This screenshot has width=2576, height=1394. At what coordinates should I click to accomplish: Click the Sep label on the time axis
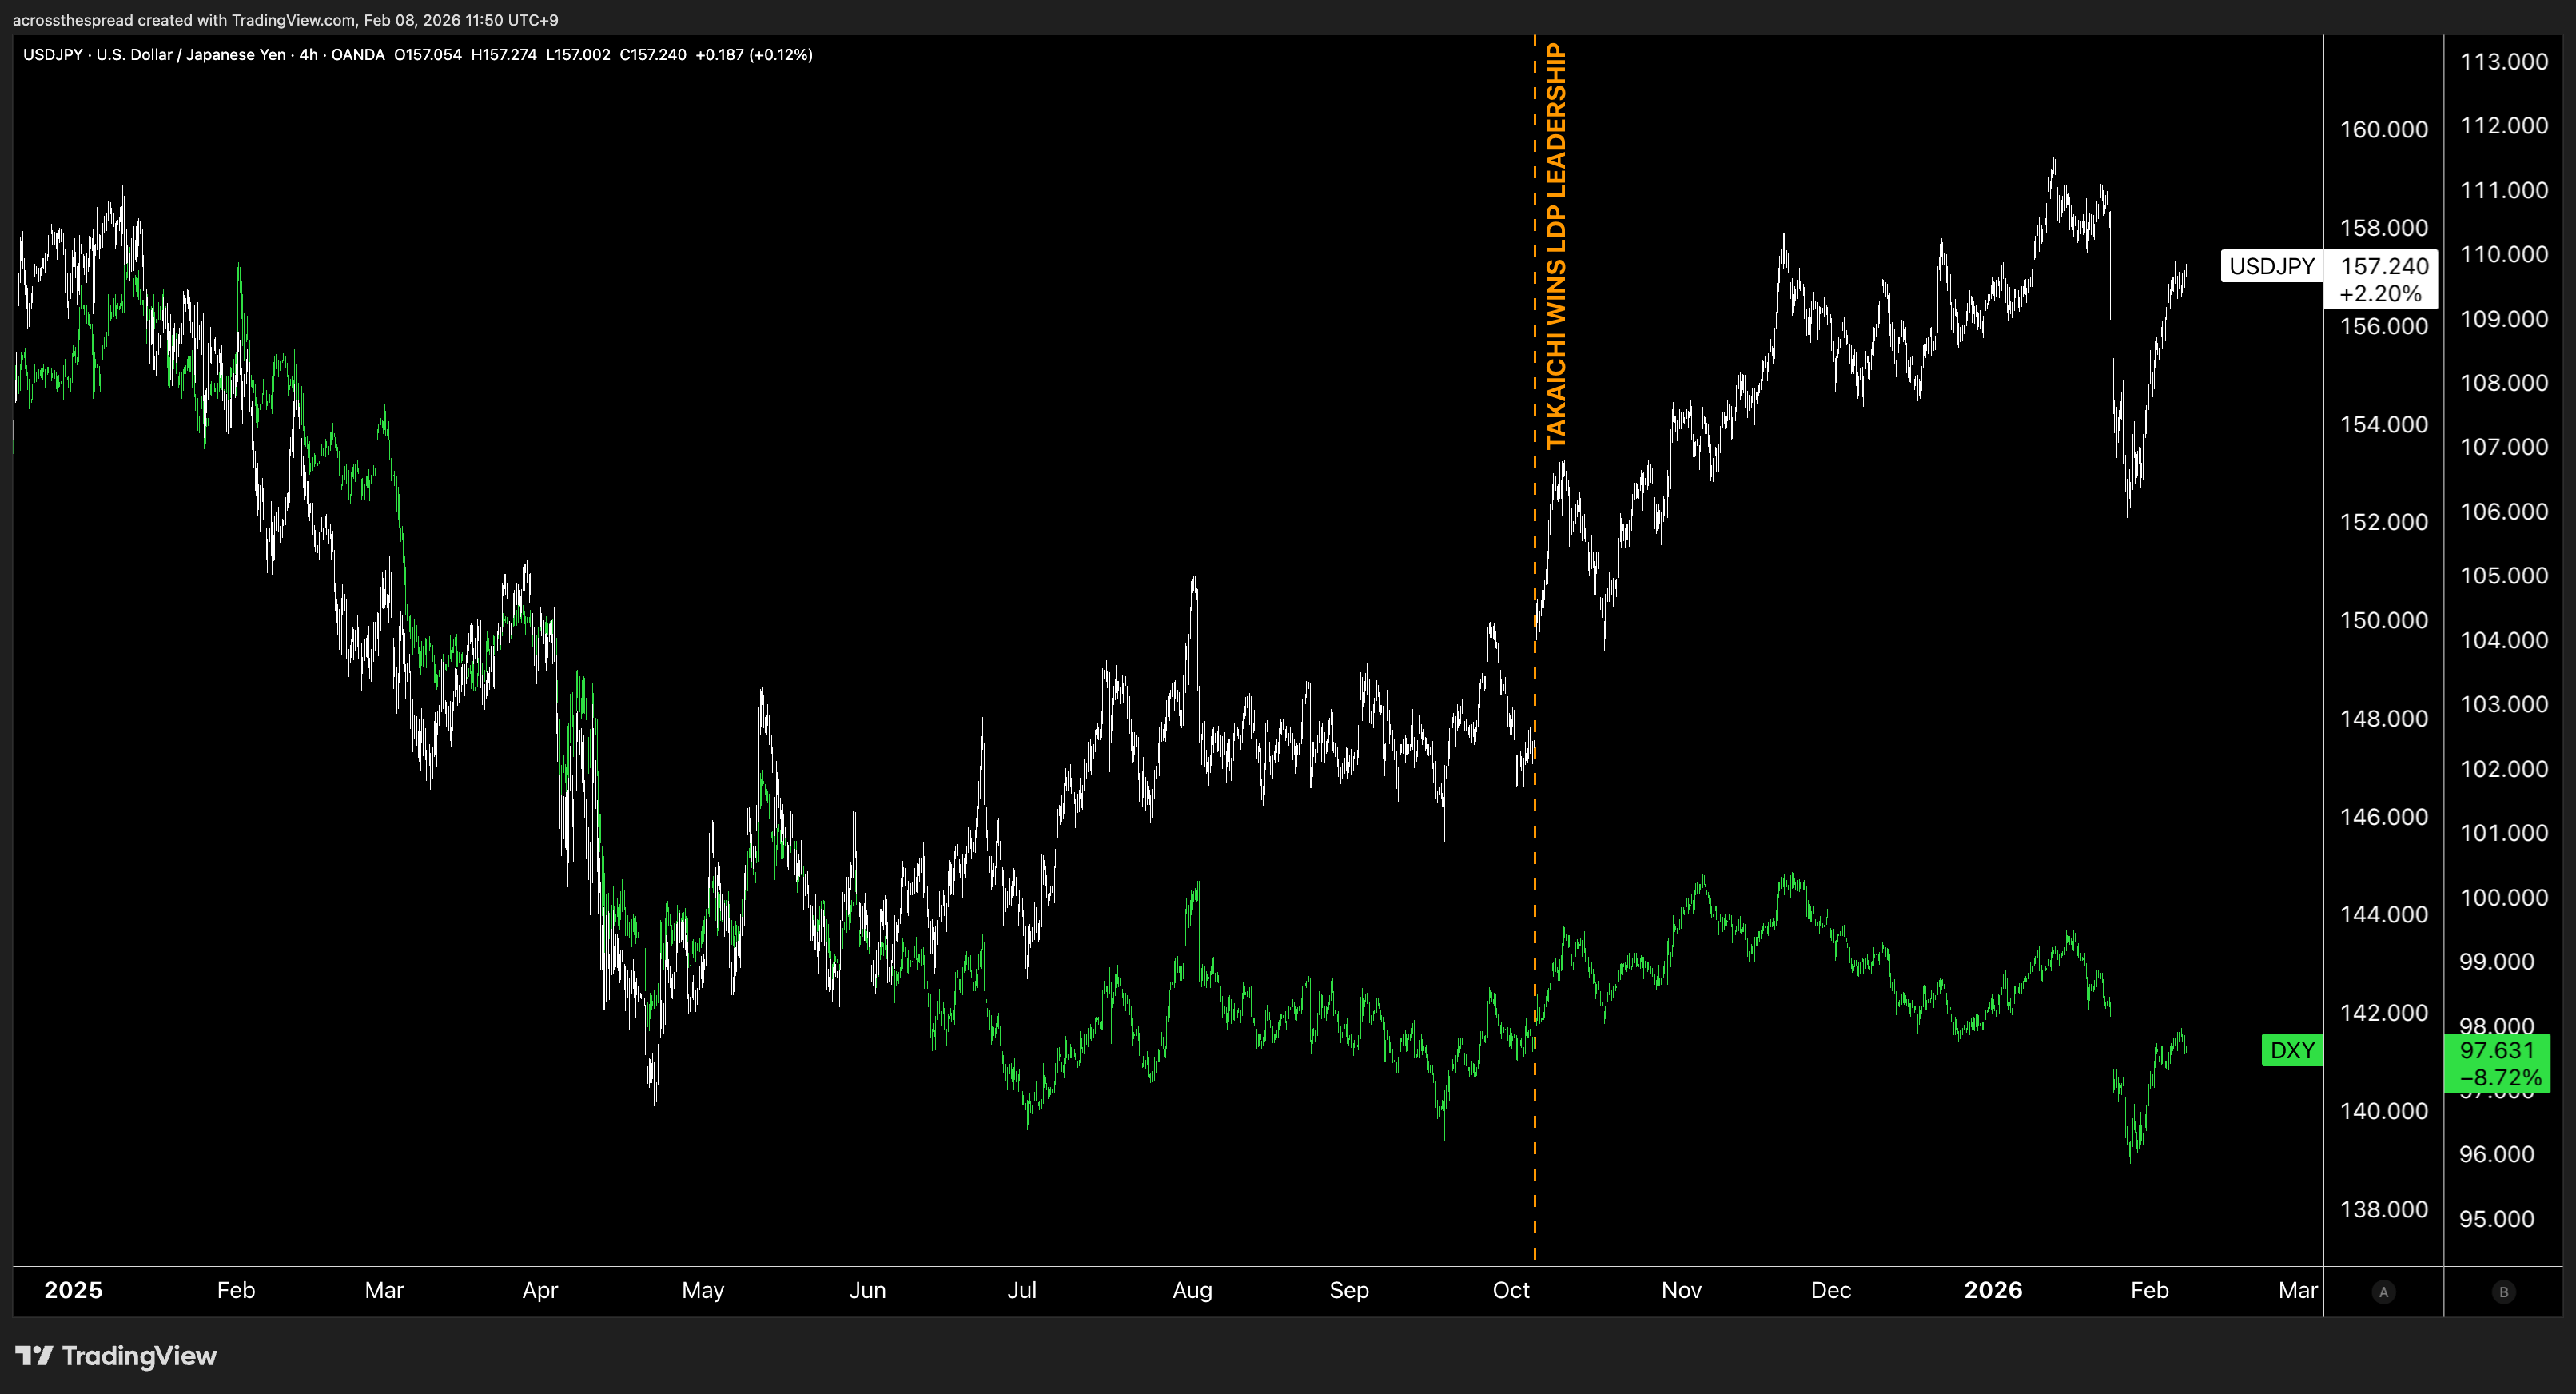[1349, 1290]
